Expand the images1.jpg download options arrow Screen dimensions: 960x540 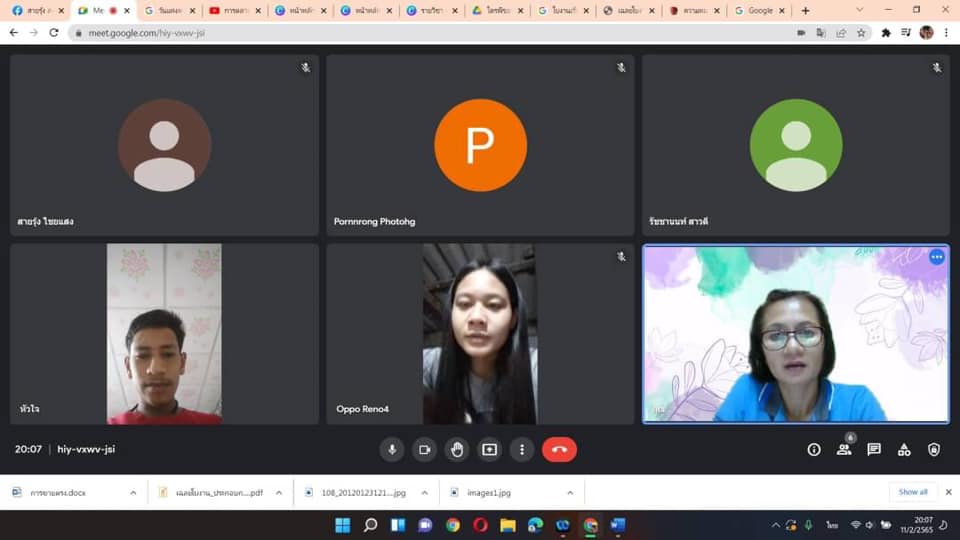[570, 492]
